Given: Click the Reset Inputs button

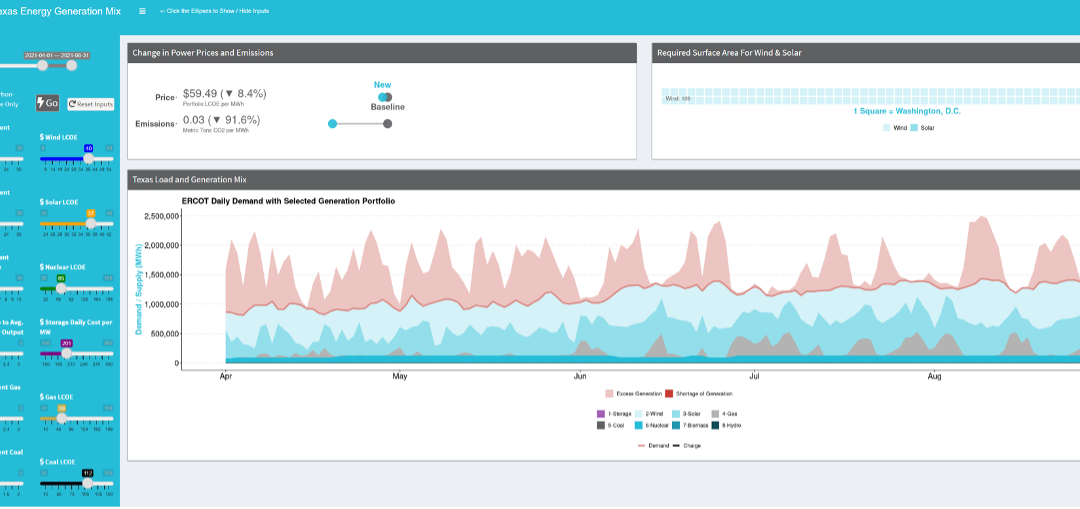Looking at the screenshot, I should coord(91,104).
